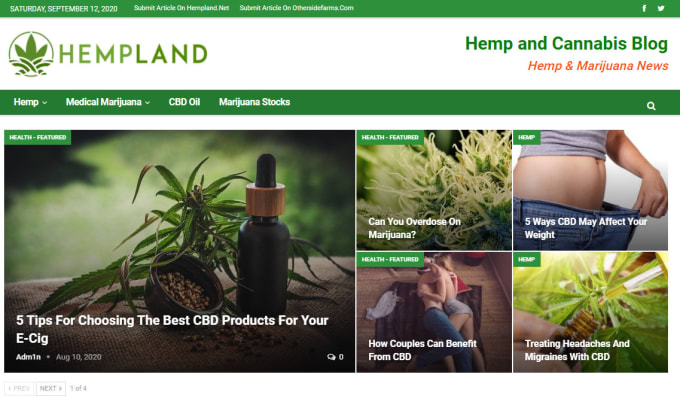Open the Twitter icon in top bar
The width and height of the screenshot is (680, 408).
point(660,8)
